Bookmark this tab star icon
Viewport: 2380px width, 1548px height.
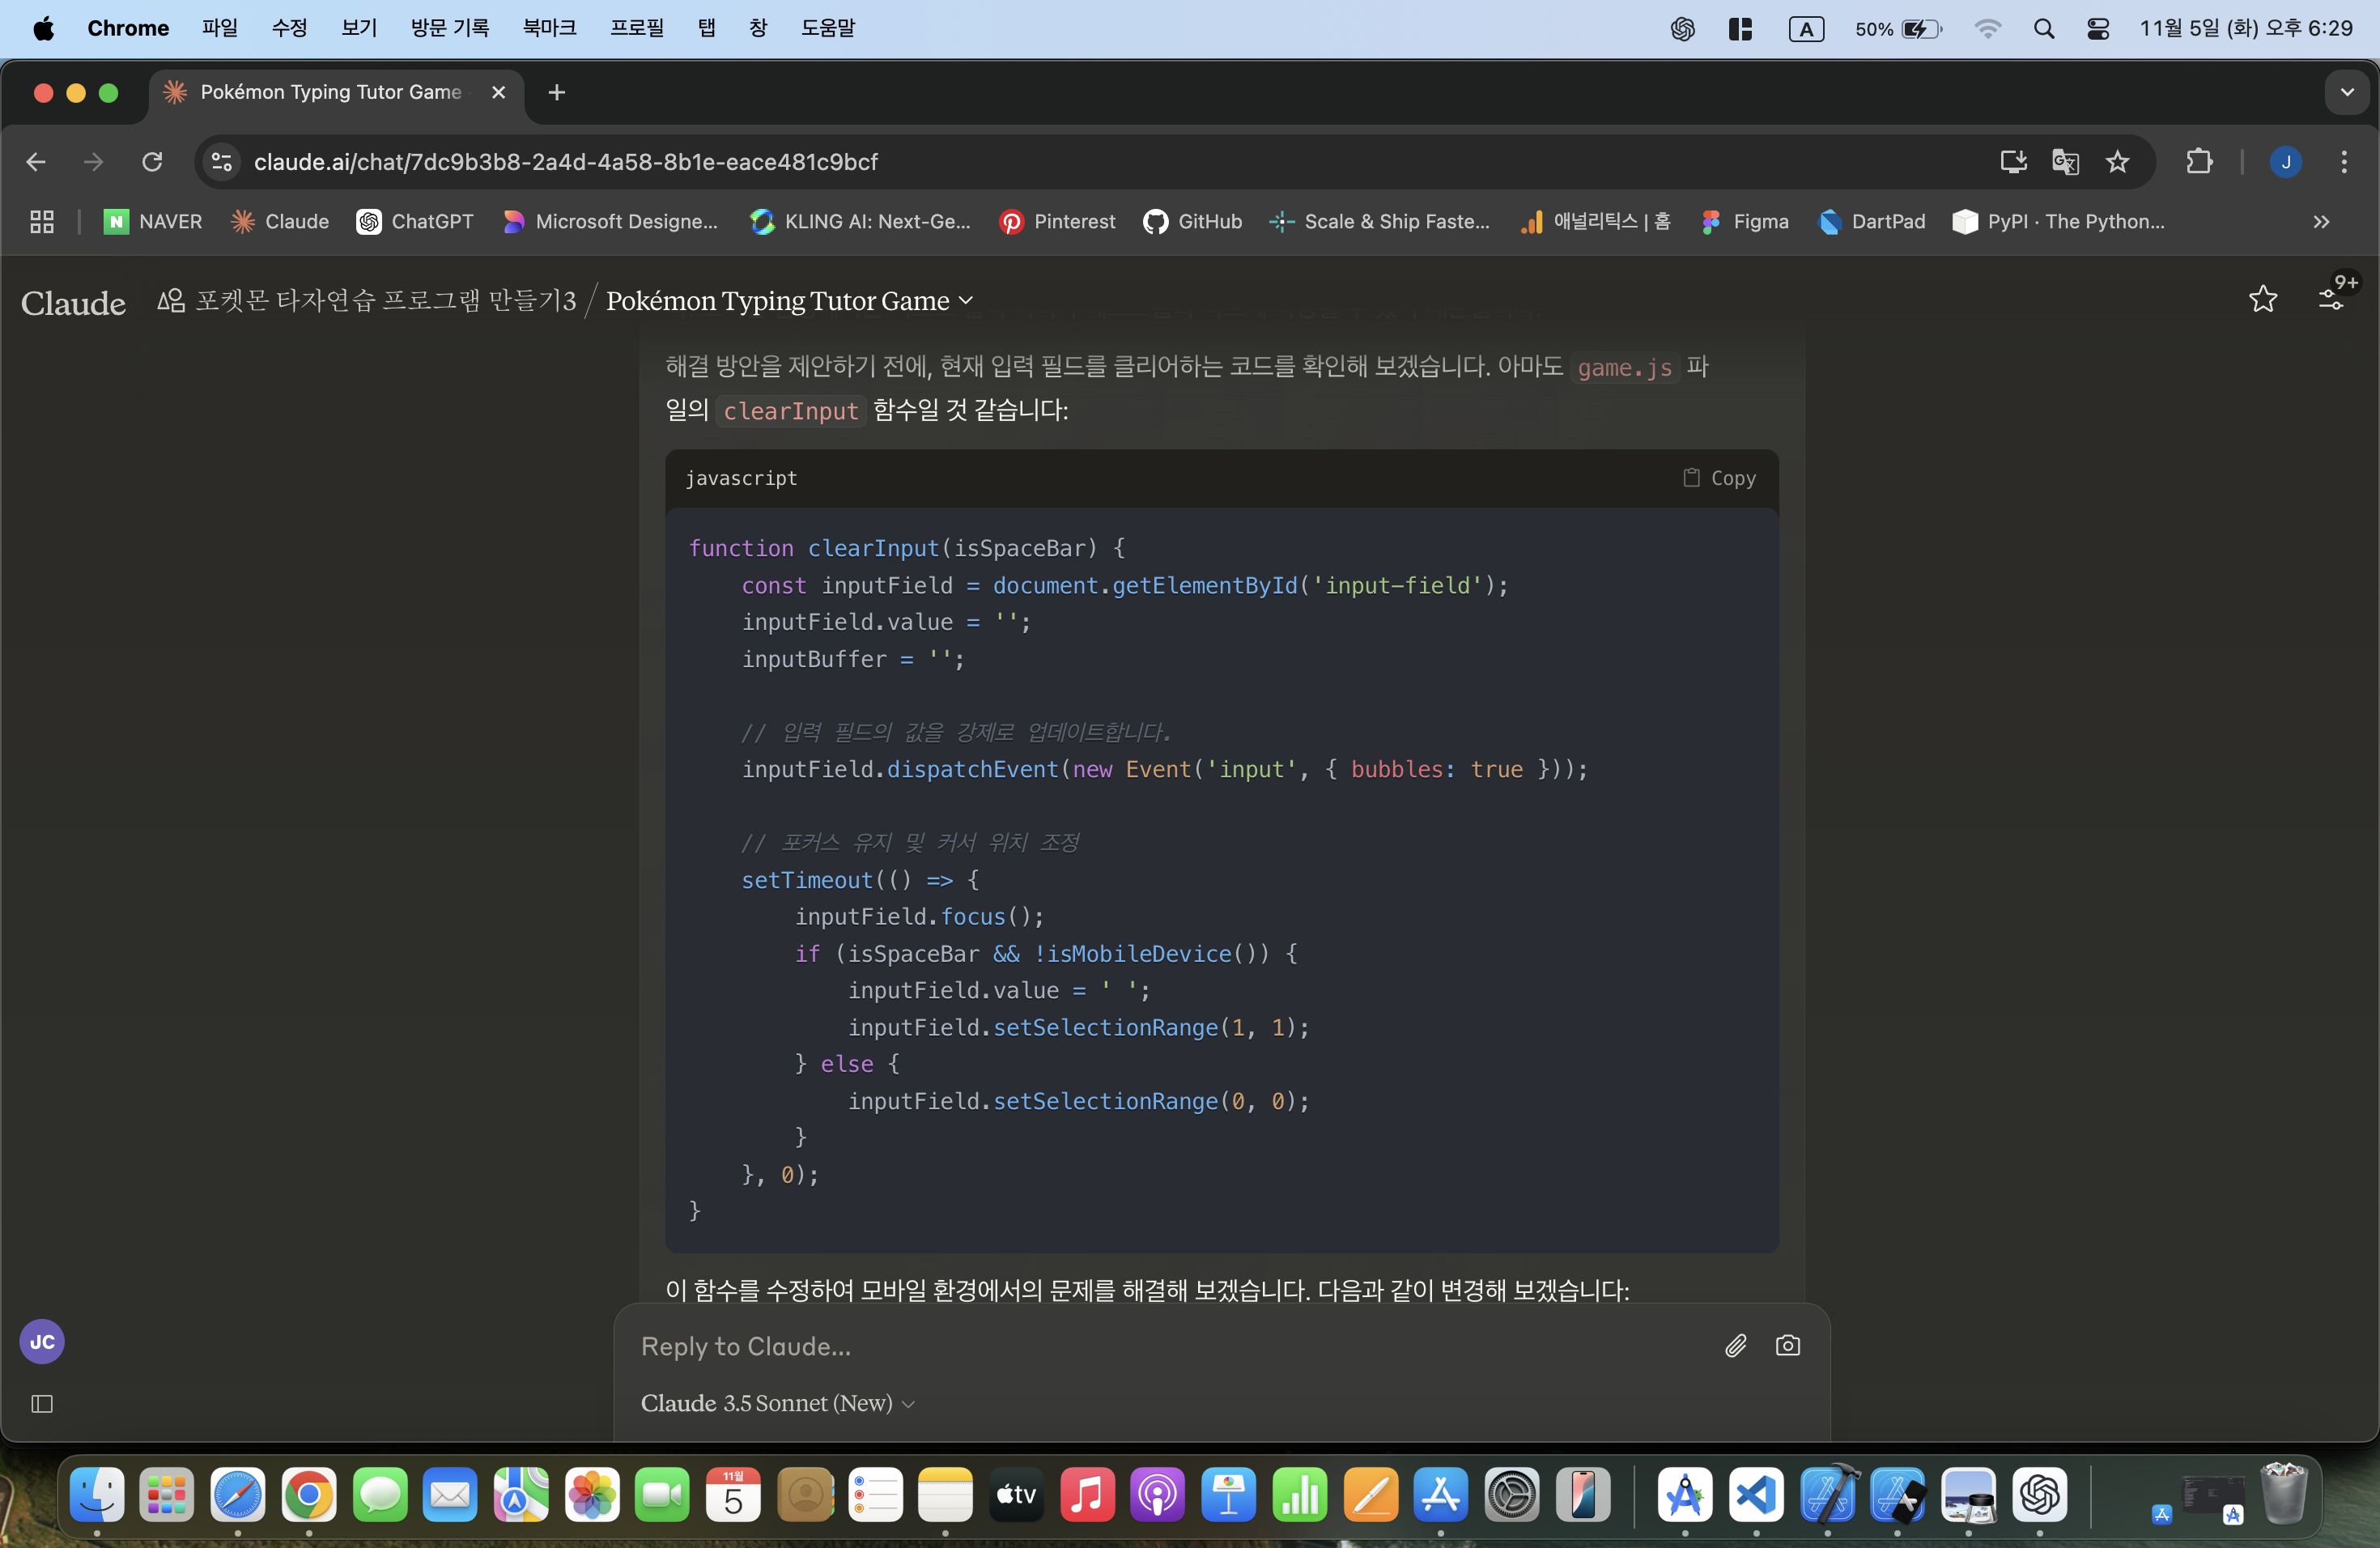[x=2117, y=162]
